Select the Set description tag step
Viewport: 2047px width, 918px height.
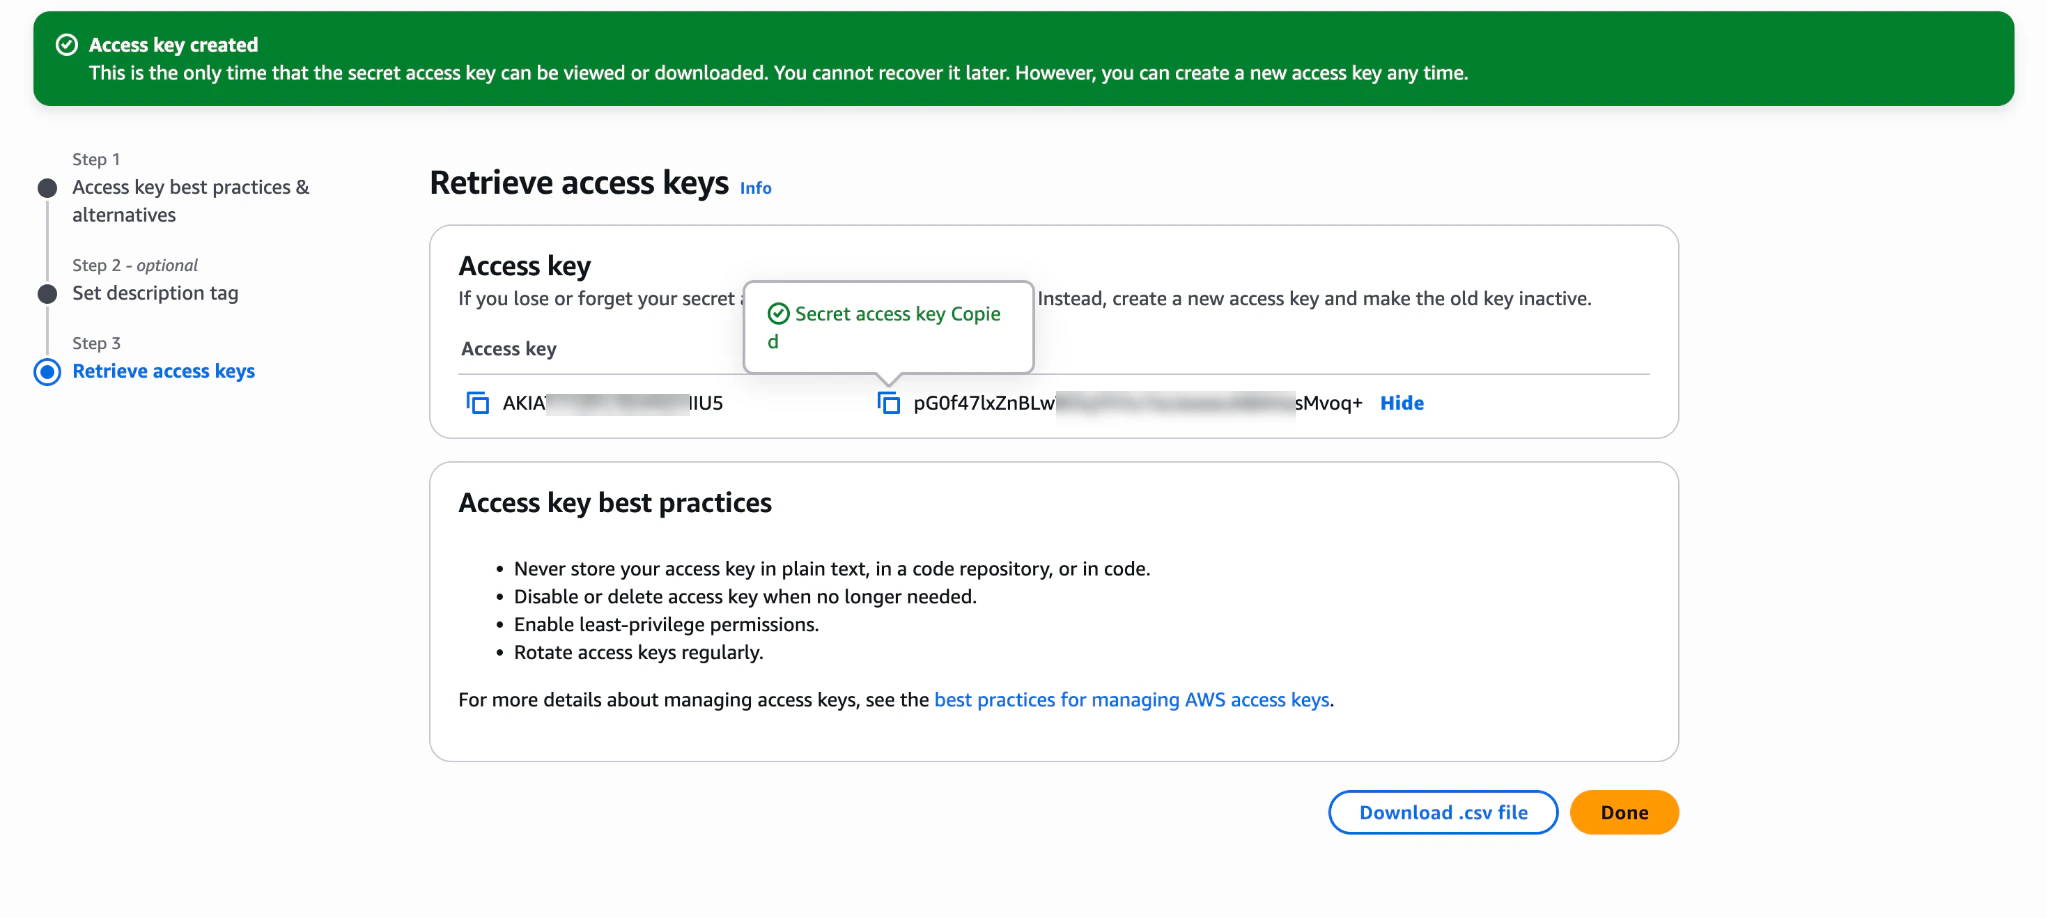(x=155, y=293)
